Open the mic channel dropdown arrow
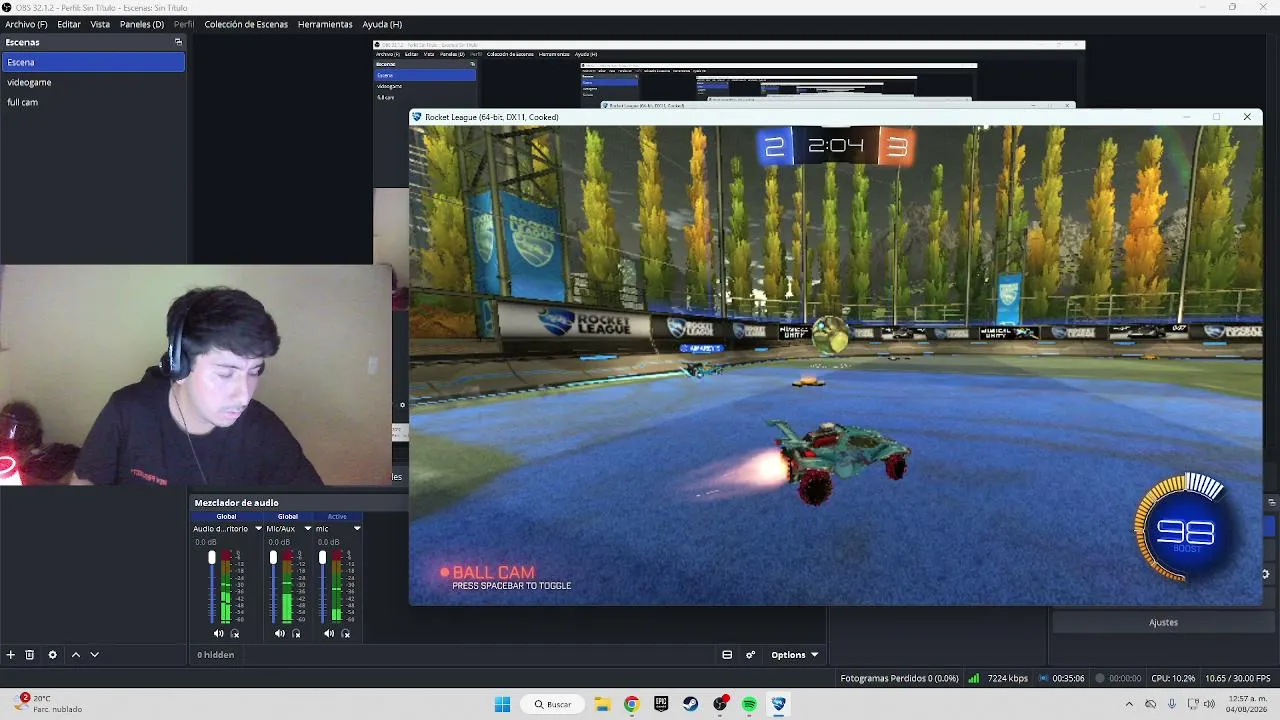The width and height of the screenshot is (1280, 720). tap(357, 529)
